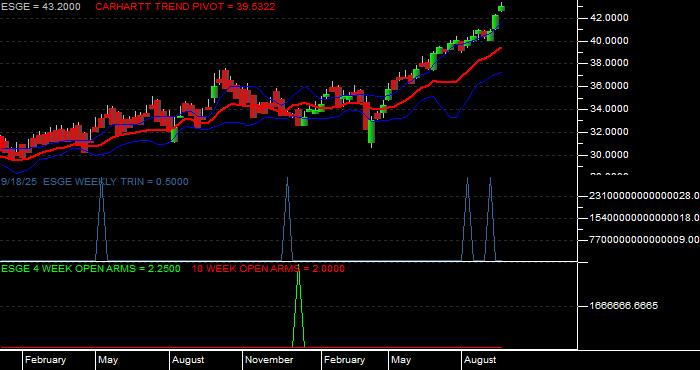Click the November weekly TRIN spike
The image size is (700, 370).
[x=287, y=219]
